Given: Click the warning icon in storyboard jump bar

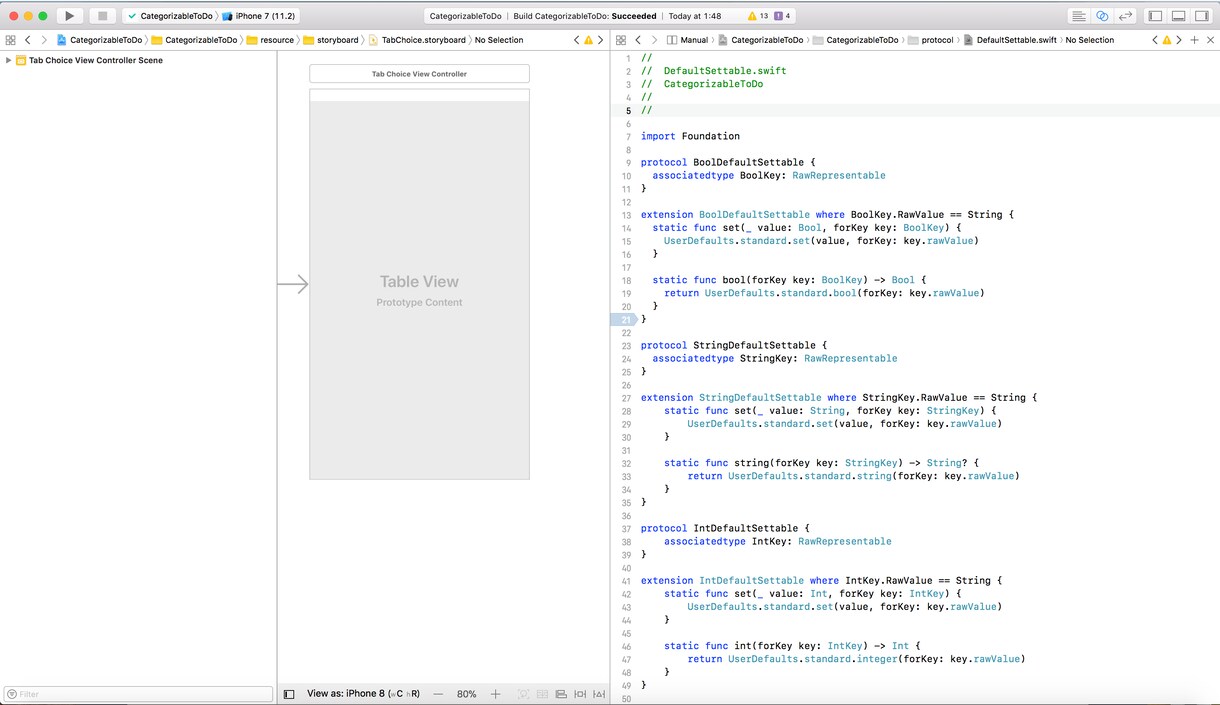Looking at the screenshot, I should pos(588,40).
